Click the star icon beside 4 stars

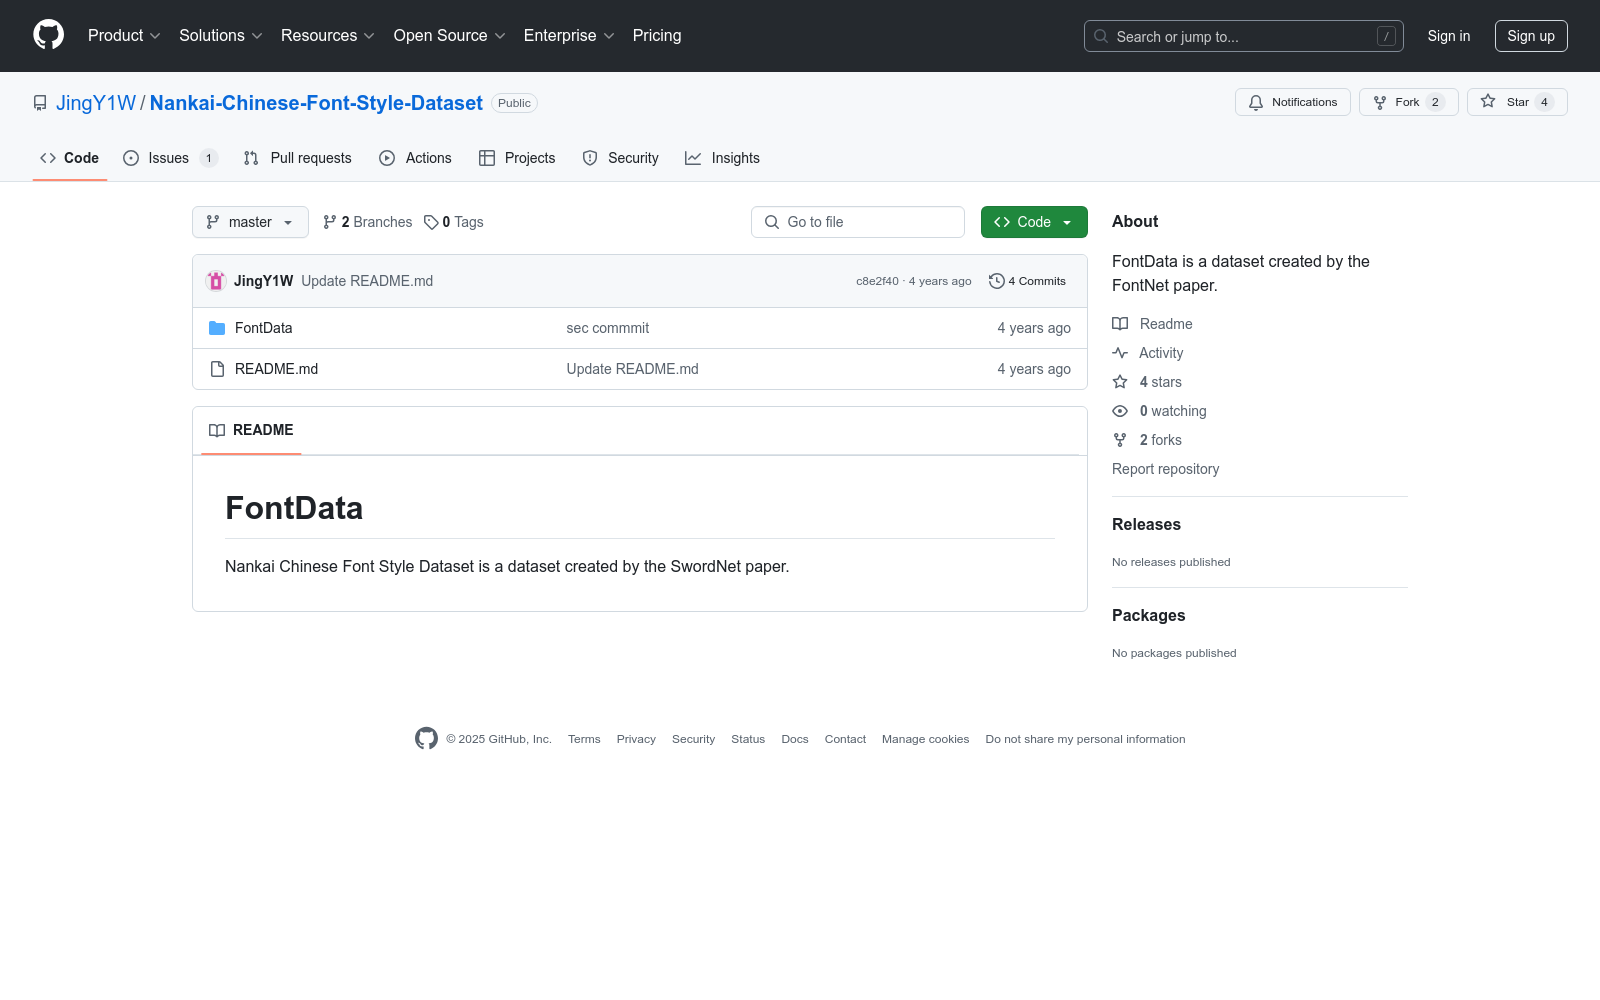tap(1120, 382)
